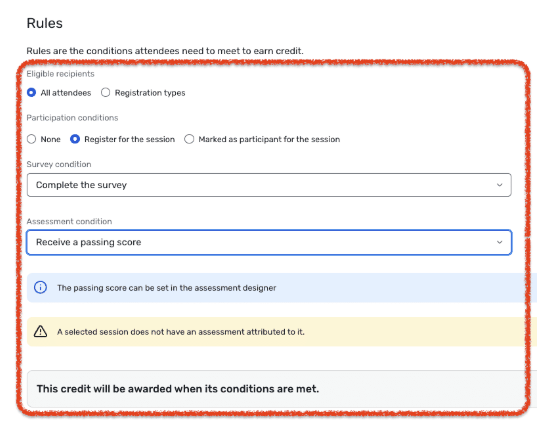Click the passing score info banner
This screenshot has width=550, height=430.
click(x=282, y=288)
